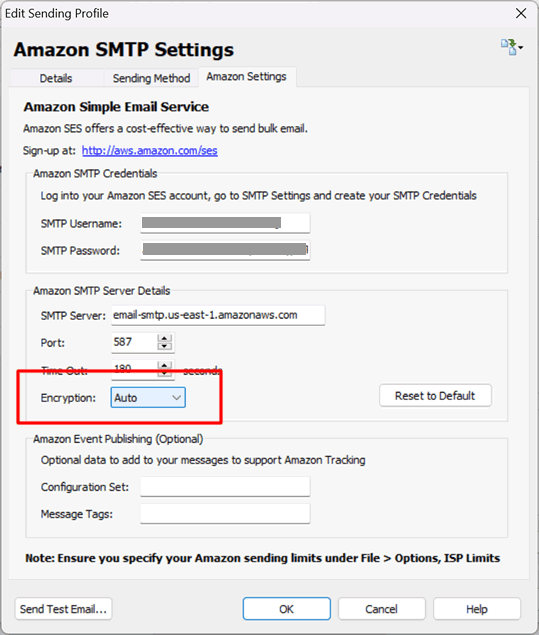Close the Edit Sending Profile dialog

tap(521, 13)
